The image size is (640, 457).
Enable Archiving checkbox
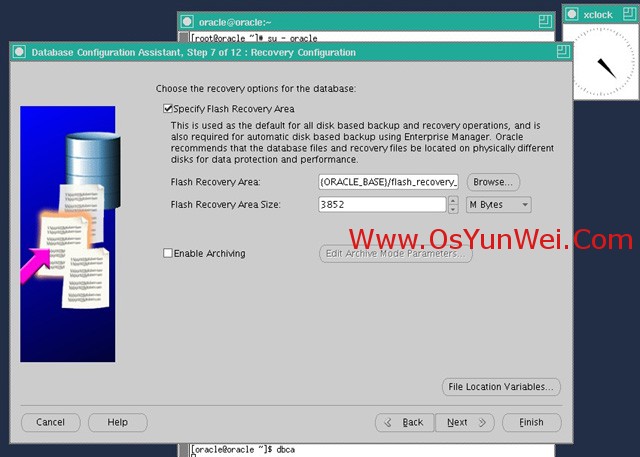pos(168,254)
